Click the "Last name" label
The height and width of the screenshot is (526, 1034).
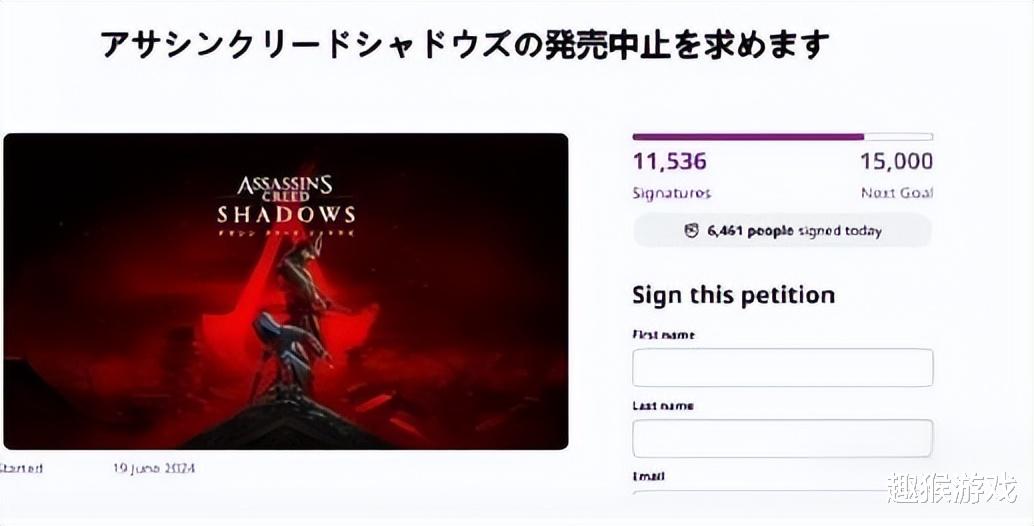coord(663,406)
